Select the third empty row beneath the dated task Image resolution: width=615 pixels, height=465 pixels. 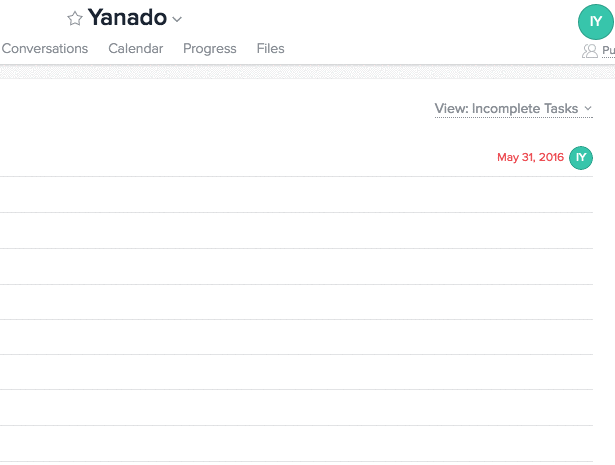tap(296, 266)
